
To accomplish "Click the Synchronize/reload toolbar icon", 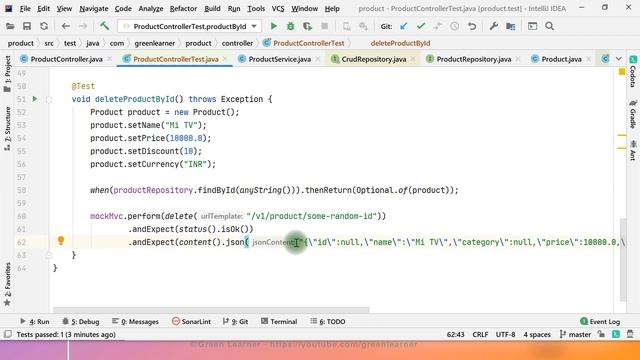I will tap(44, 27).
